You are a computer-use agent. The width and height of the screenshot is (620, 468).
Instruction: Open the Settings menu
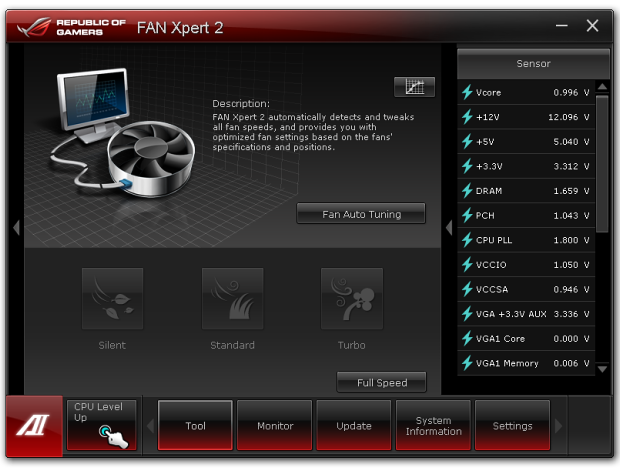(x=512, y=425)
